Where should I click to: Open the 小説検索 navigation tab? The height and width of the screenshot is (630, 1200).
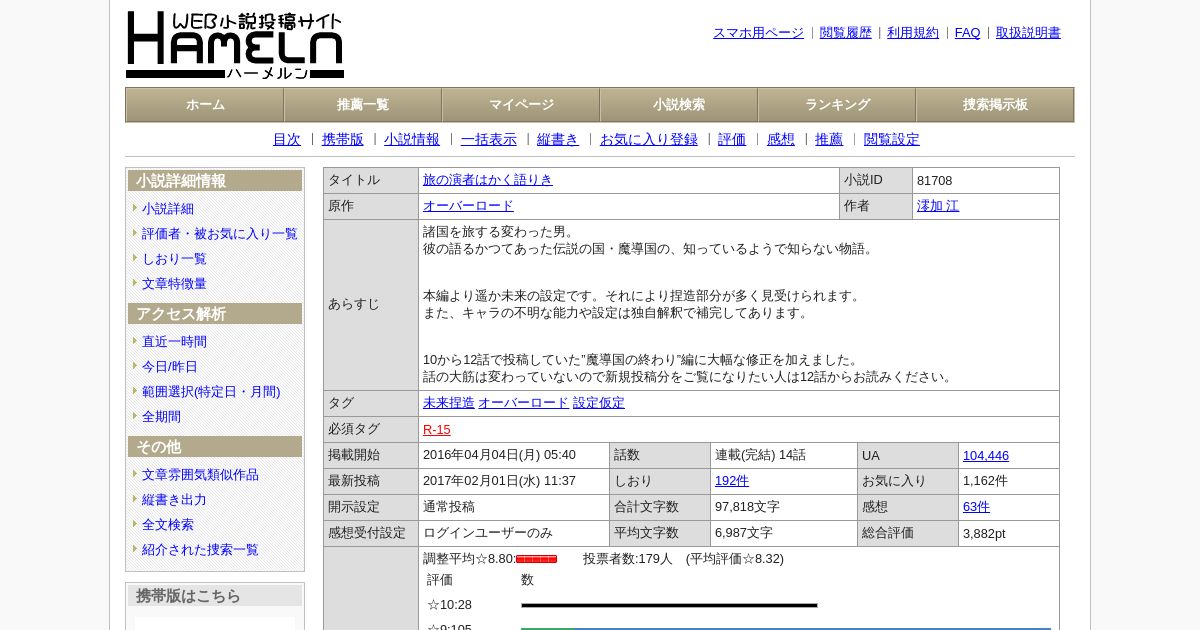[x=679, y=105]
